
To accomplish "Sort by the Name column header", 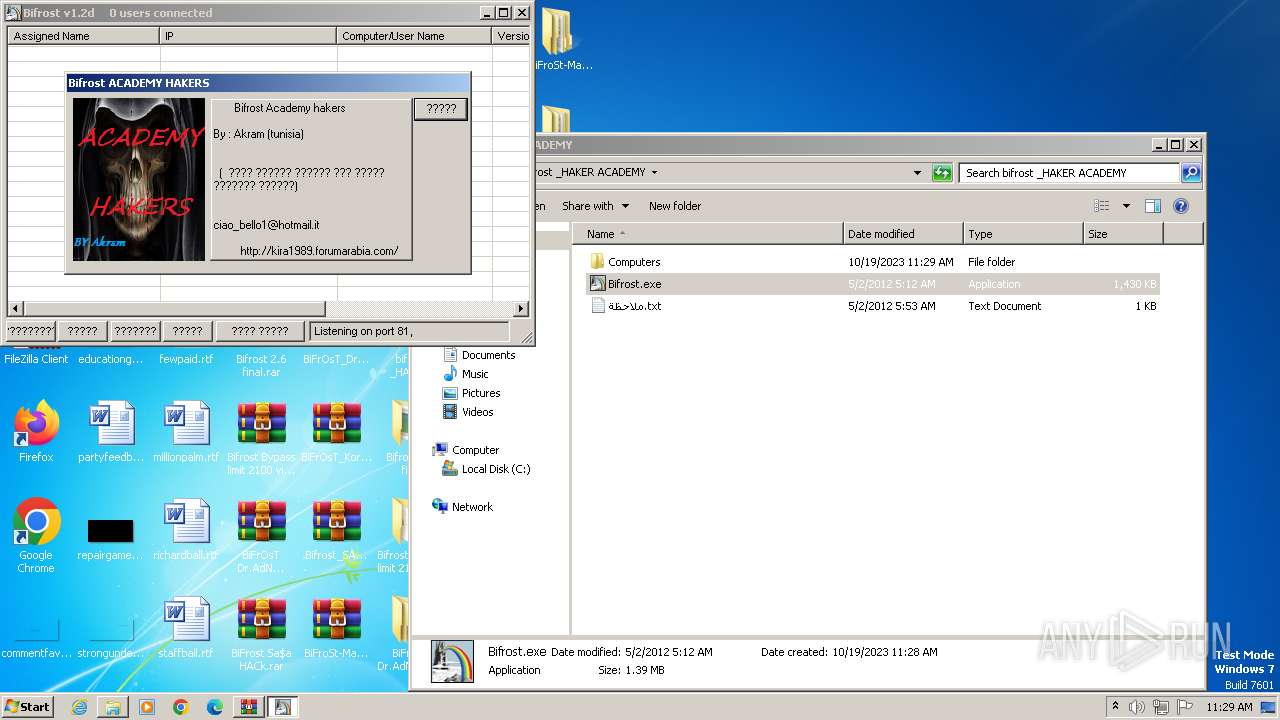I will click(708, 234).
